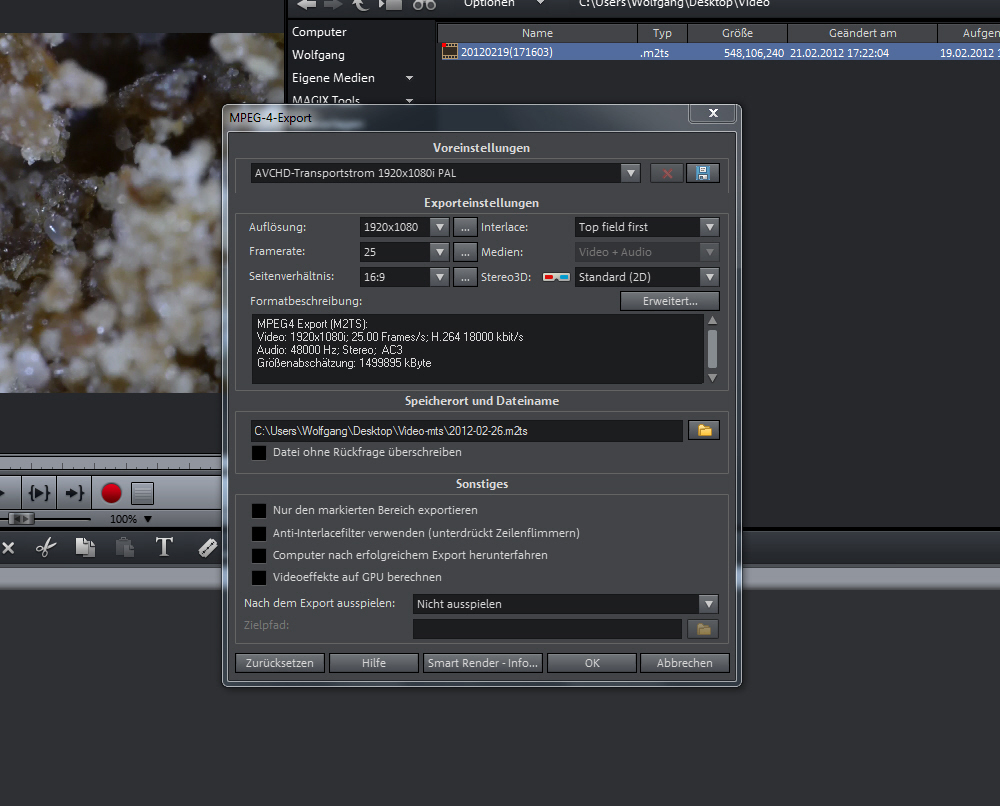The width and height of the screenshot is (1000, 806).
Task: Select 'Computer' in the media browser sidebar
Action: 319,32
